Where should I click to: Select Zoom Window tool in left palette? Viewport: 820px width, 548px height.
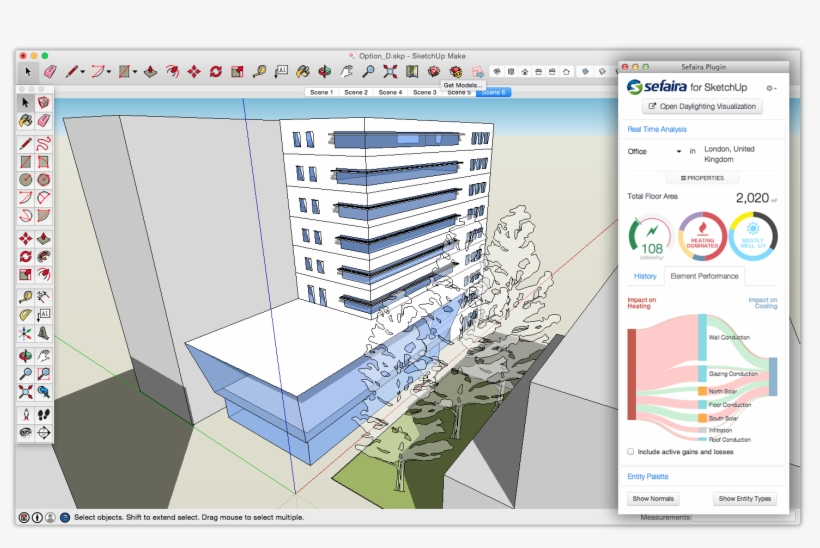[43, 374]
